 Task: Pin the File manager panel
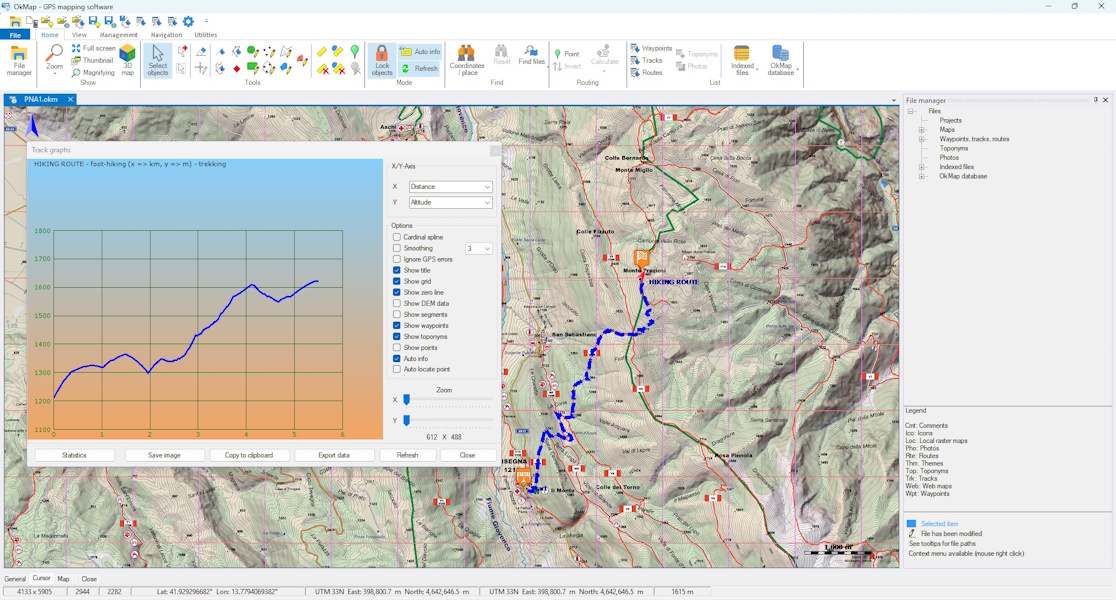pos(1095,100)
